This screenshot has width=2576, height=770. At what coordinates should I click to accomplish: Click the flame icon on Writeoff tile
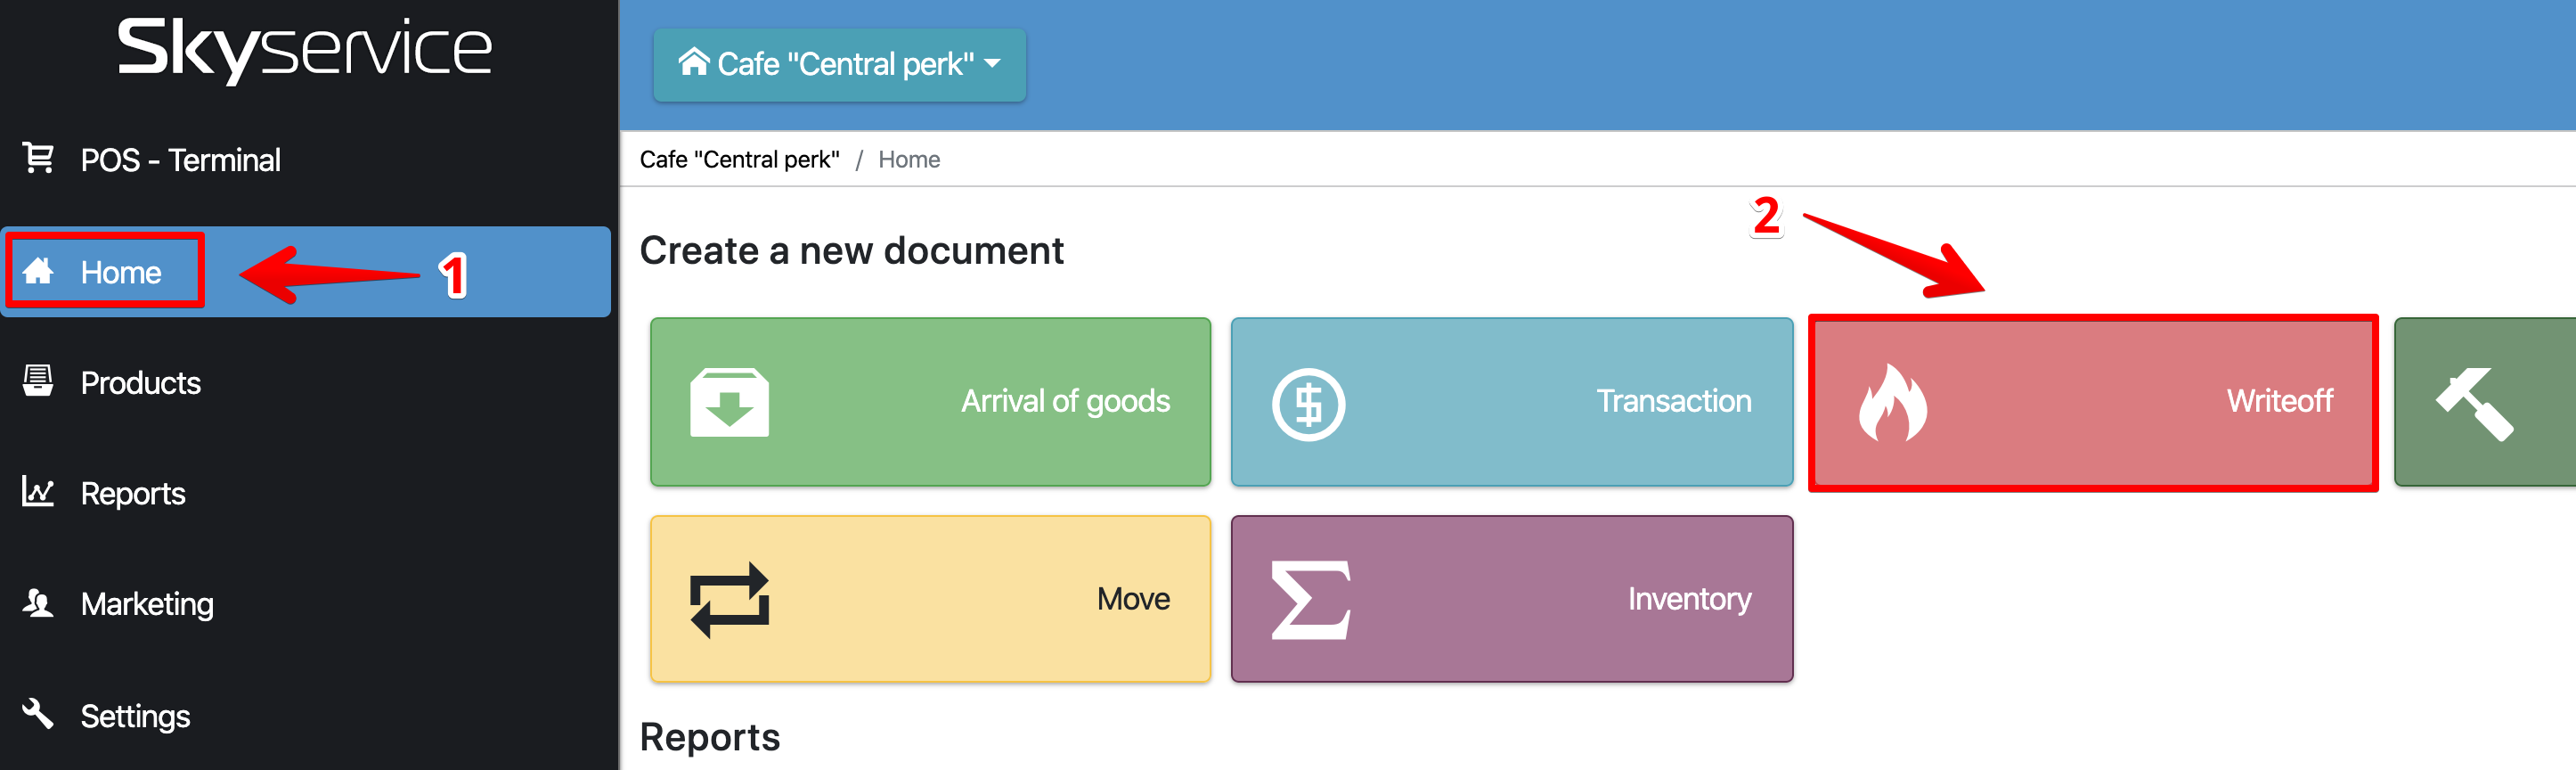pos(1891,402)
